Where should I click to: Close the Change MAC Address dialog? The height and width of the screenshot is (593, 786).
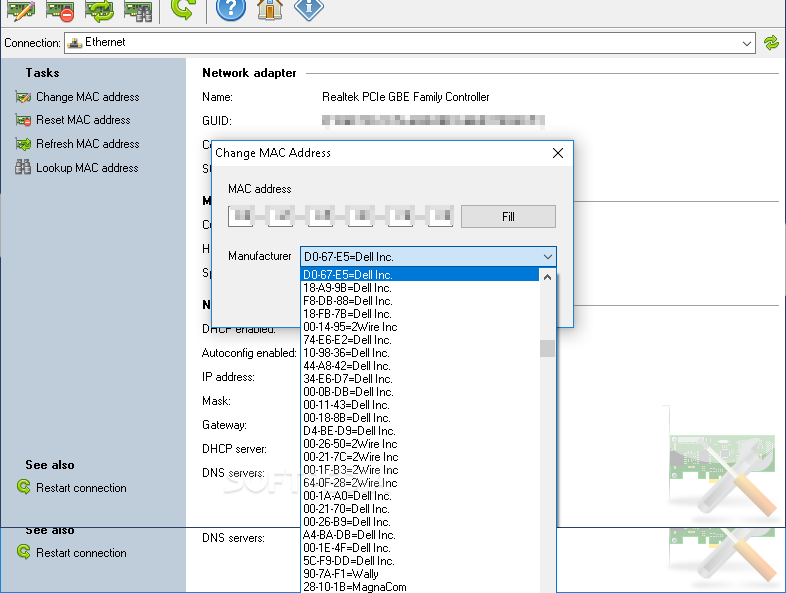[558, 153]
